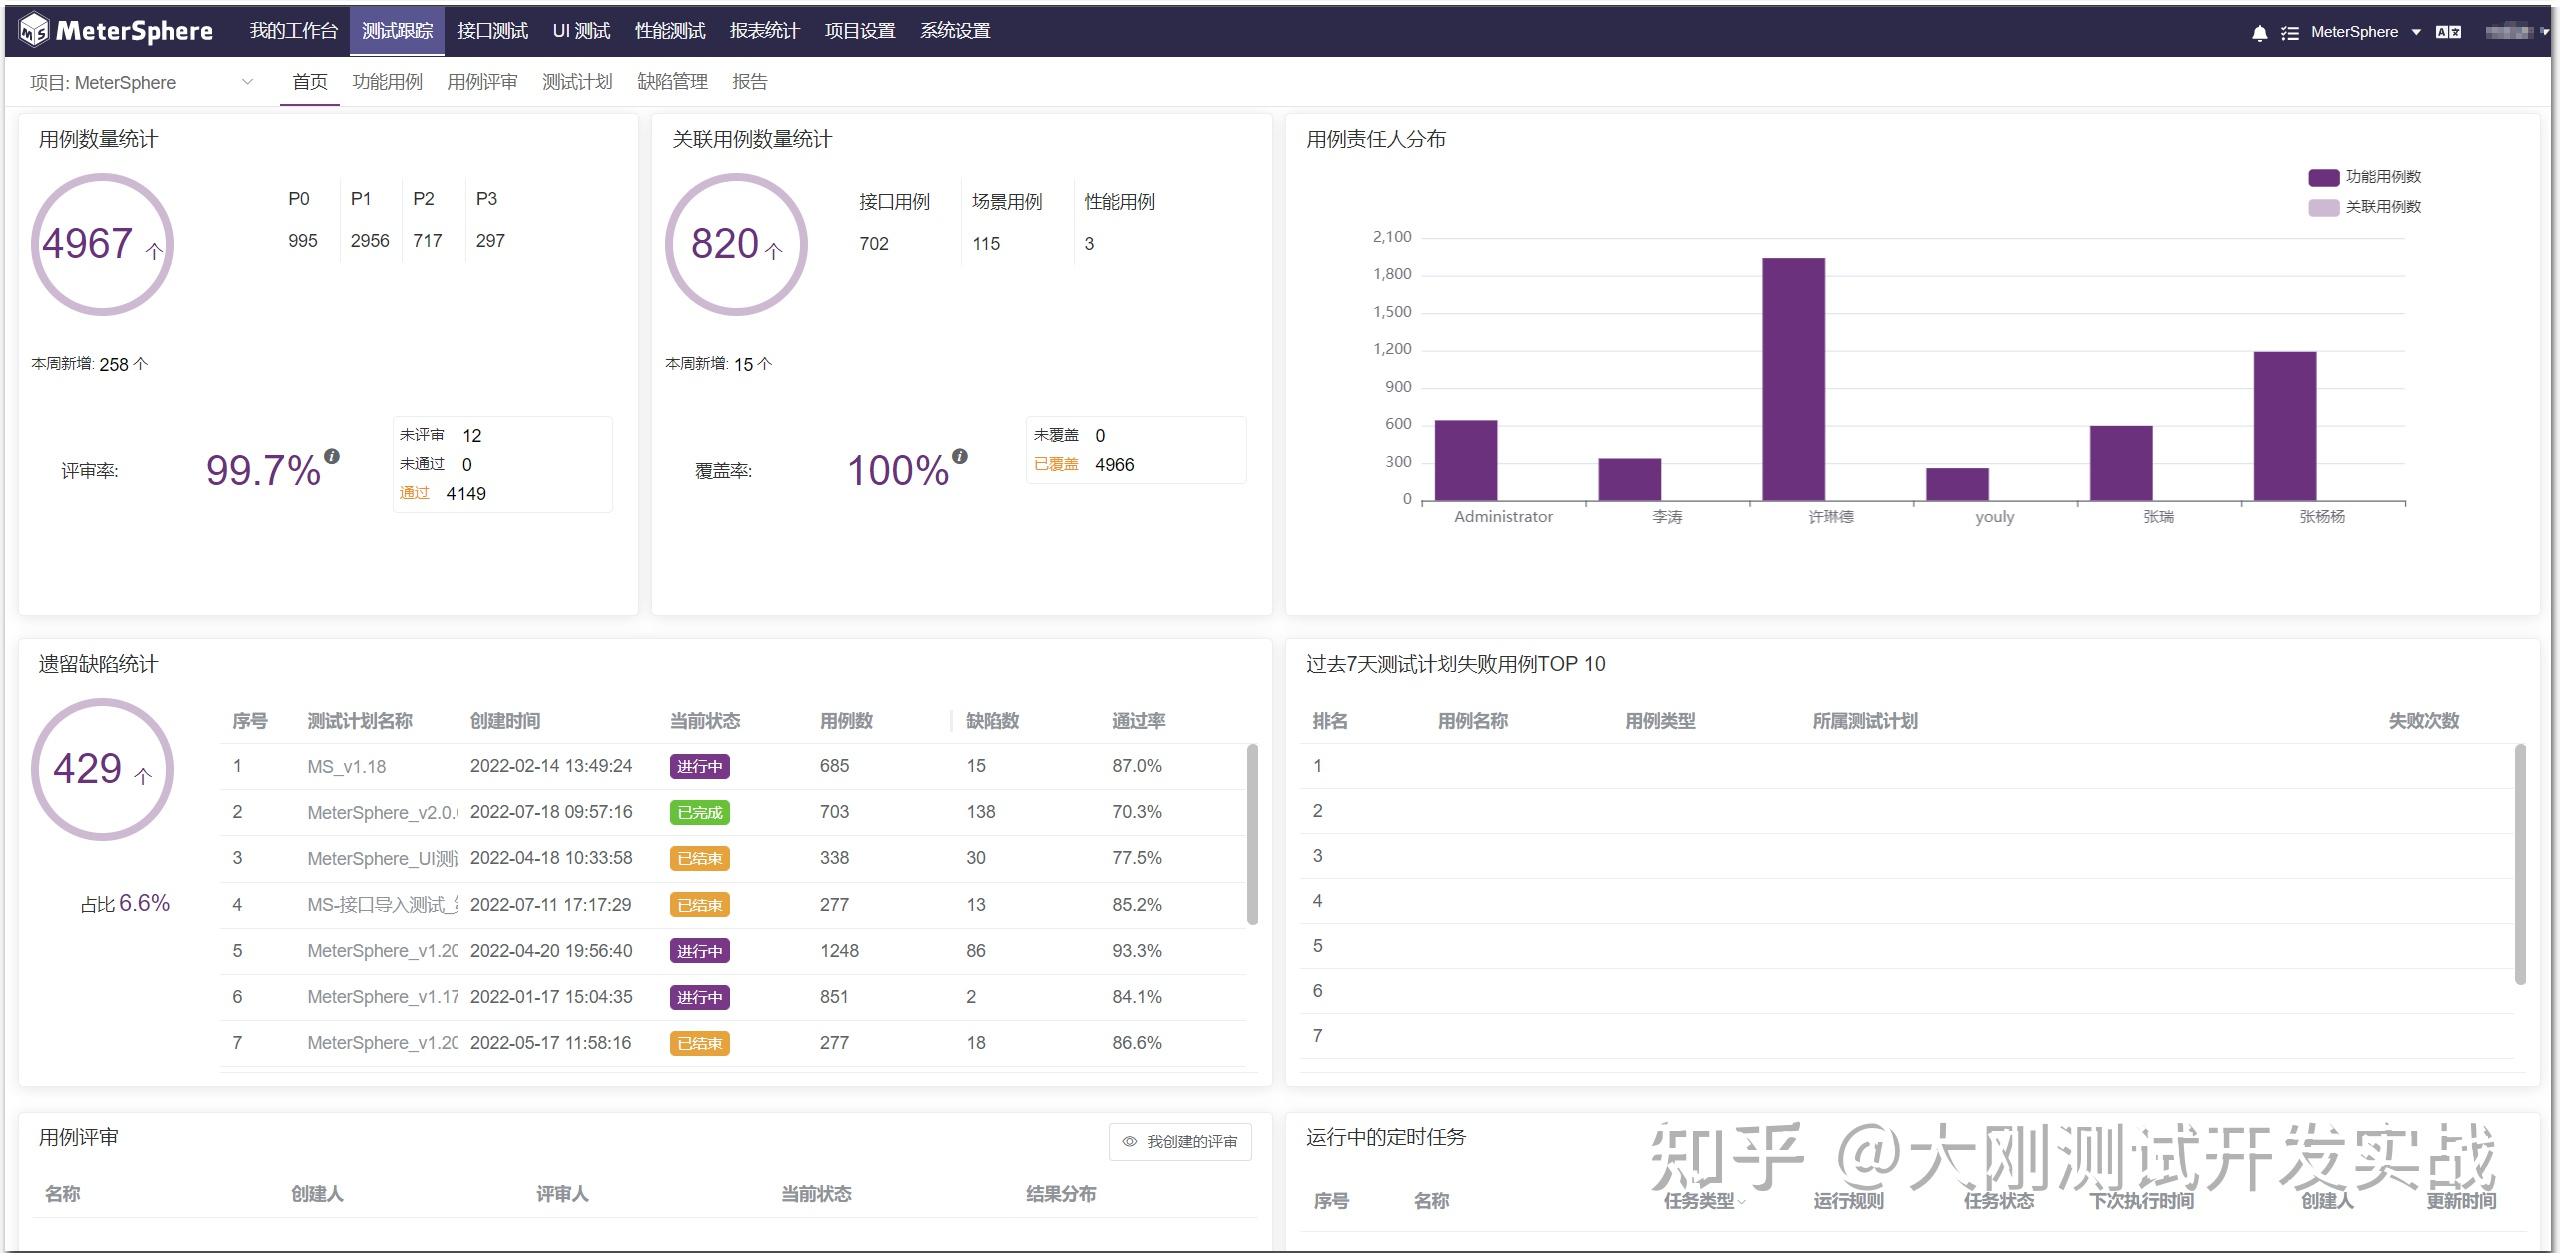This screenshot has width=2560, height=1260.
Task: Click the MeterSphere logo
Action: (116, 31)
